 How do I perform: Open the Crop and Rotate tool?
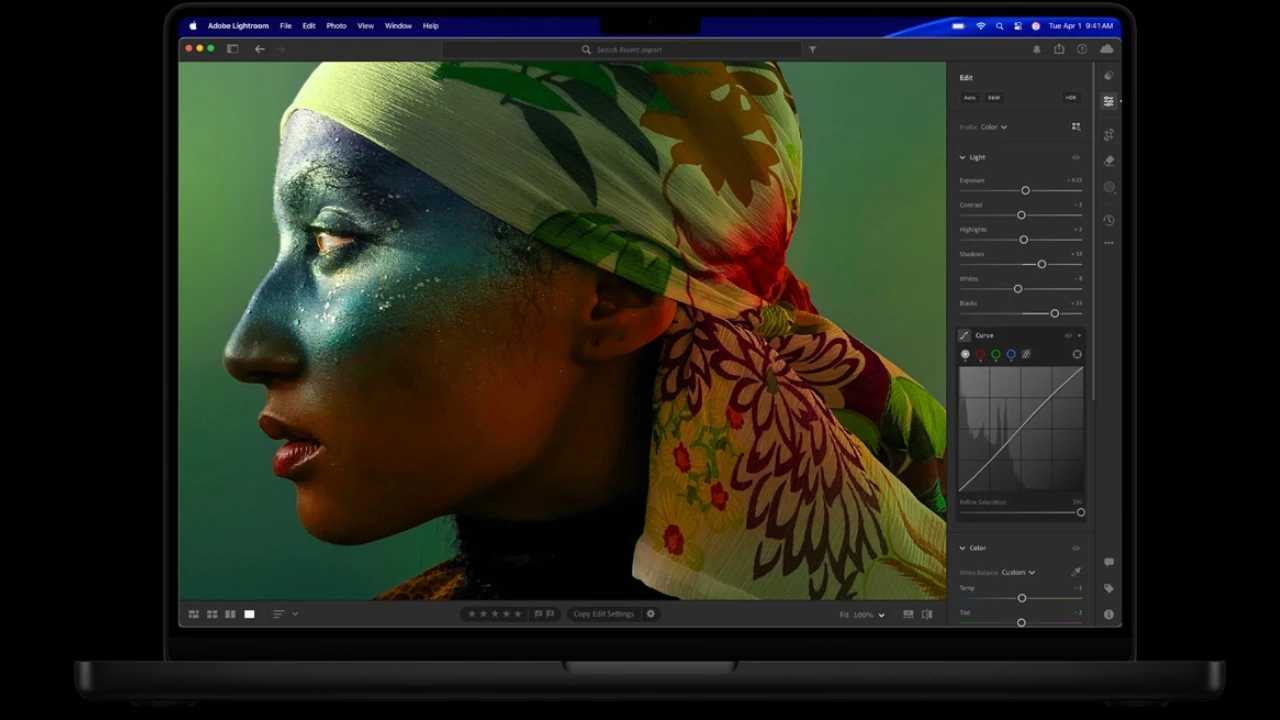[x=1108, y=135]
